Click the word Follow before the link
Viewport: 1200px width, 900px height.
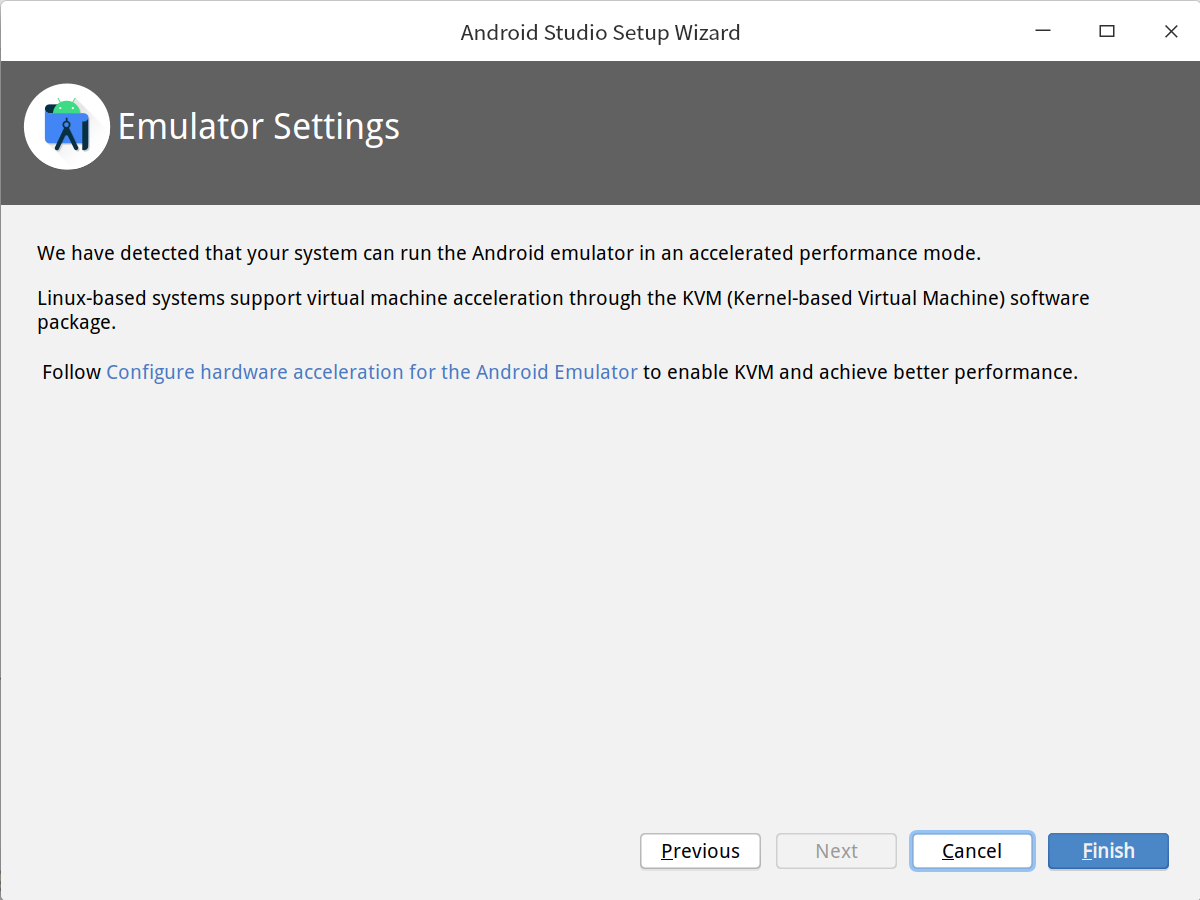tap(72, 372)
